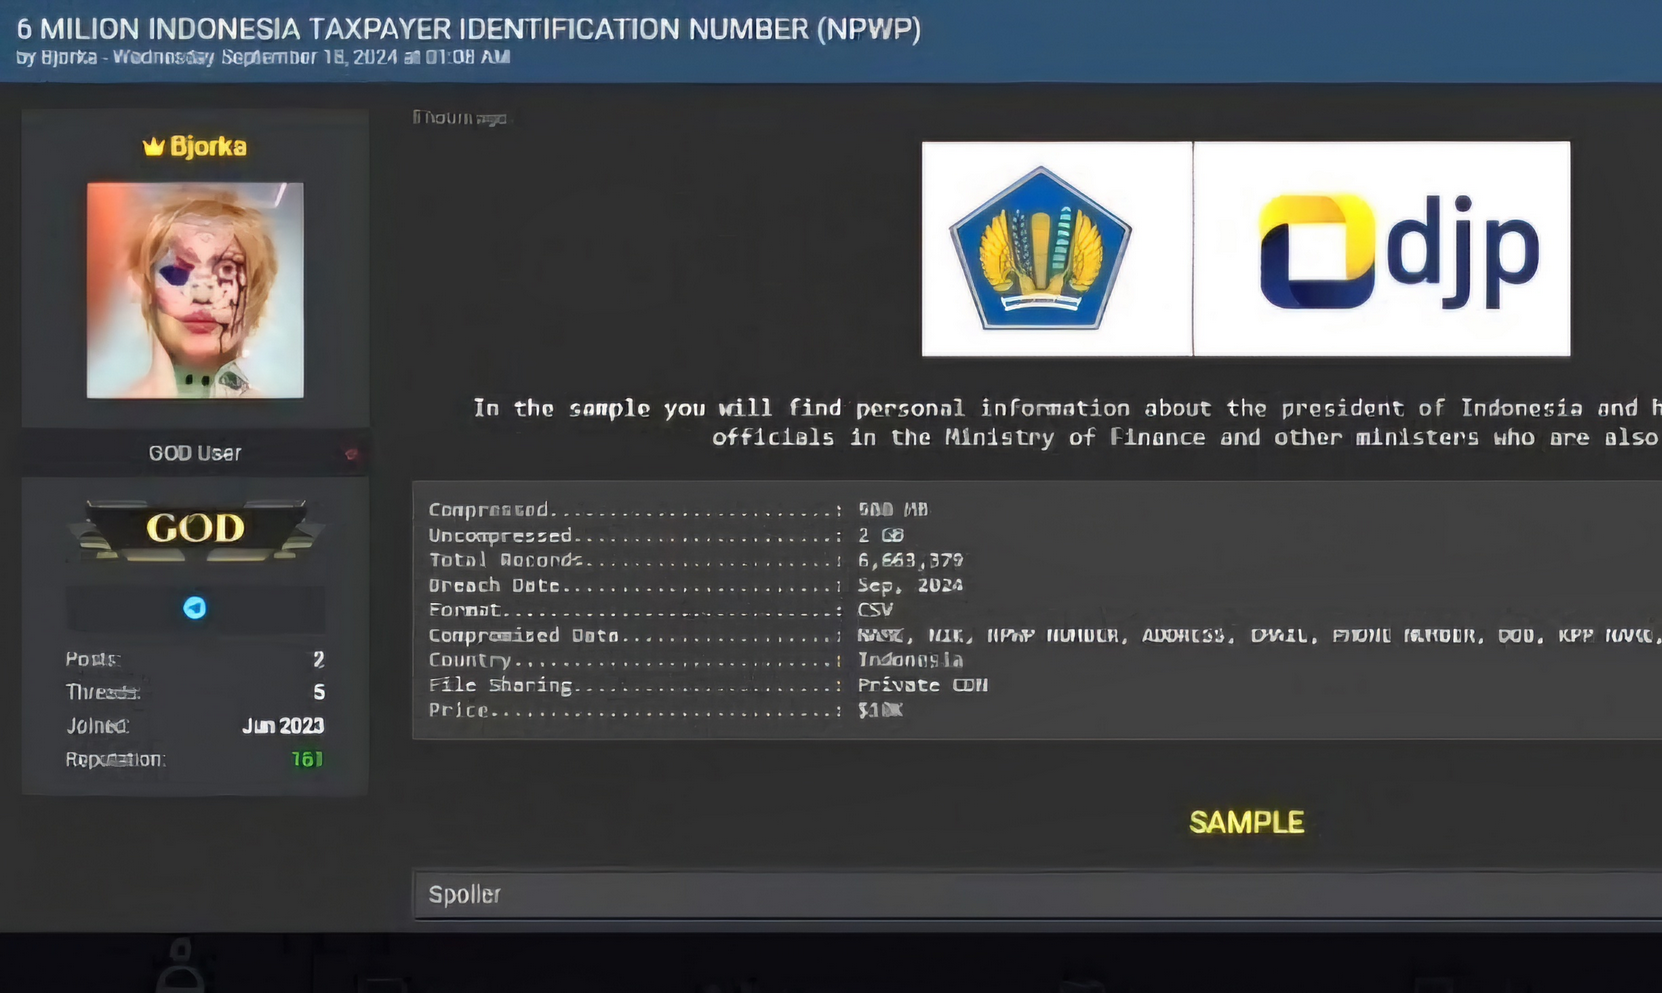This screenshot has height=993, width=1662.
Task: Show Bjorka's posts count
Action: pos(318,660)
